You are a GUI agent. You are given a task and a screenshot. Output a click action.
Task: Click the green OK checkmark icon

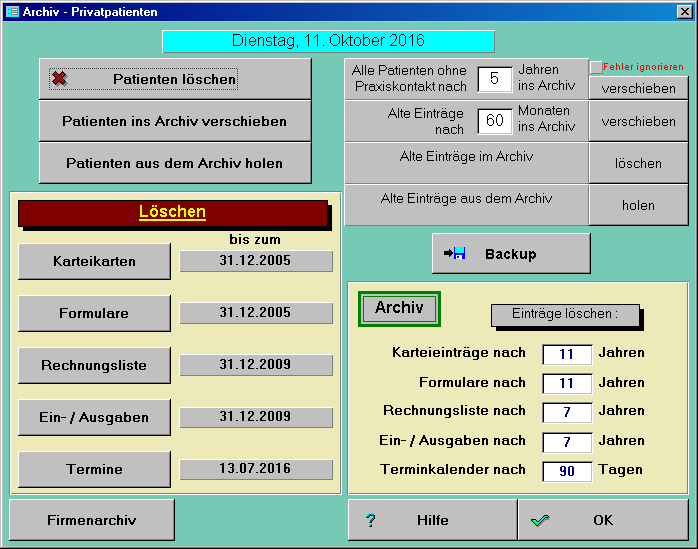540,520
